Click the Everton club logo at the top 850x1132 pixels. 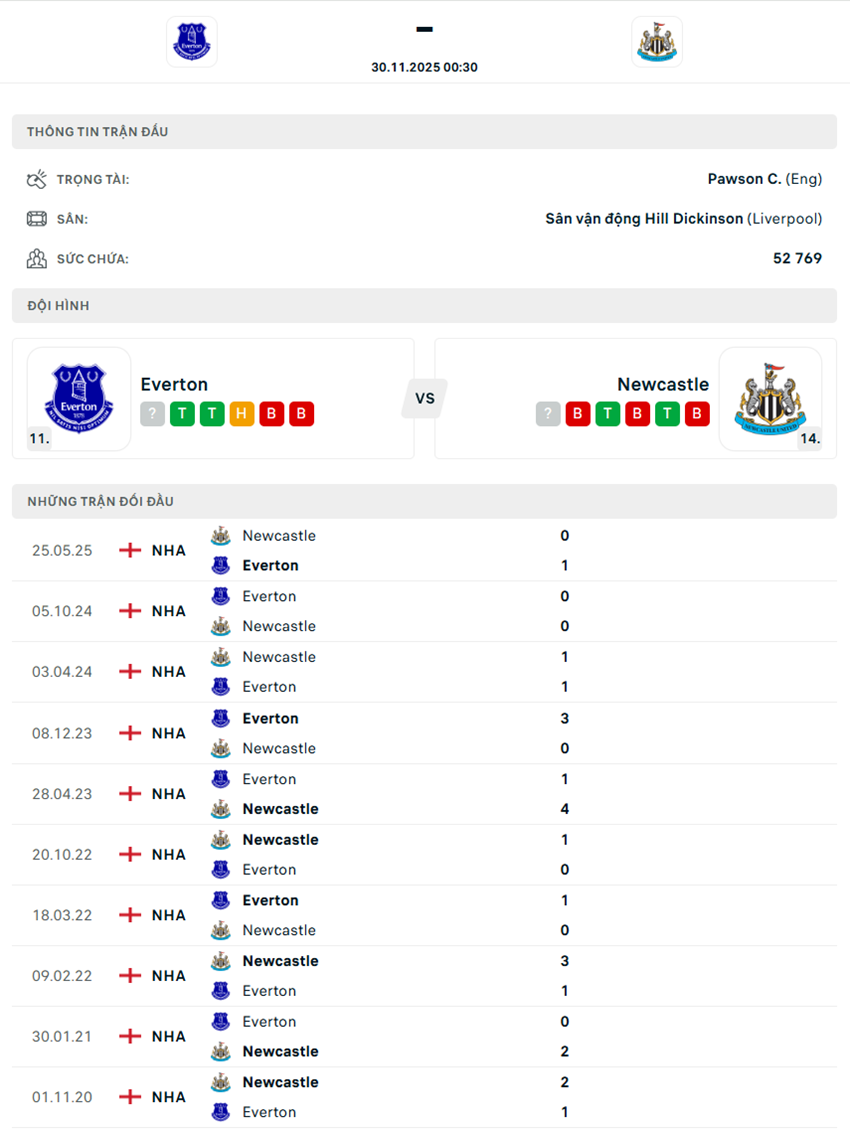191,41
